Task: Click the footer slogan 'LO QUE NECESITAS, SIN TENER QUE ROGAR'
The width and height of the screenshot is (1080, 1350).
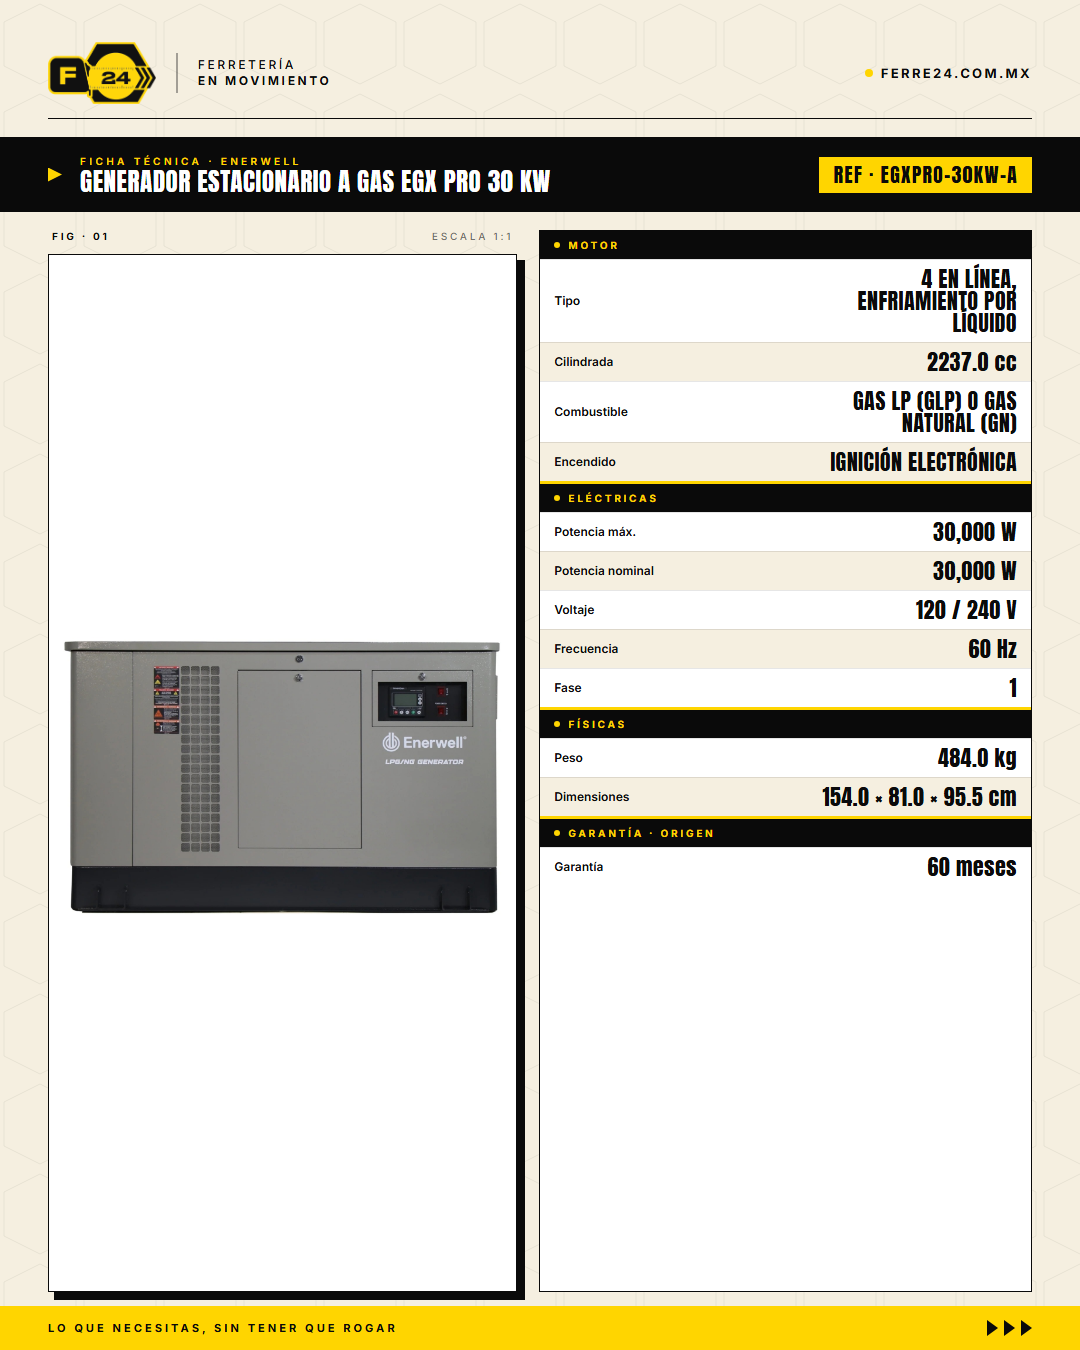Action: (222, 1328)
